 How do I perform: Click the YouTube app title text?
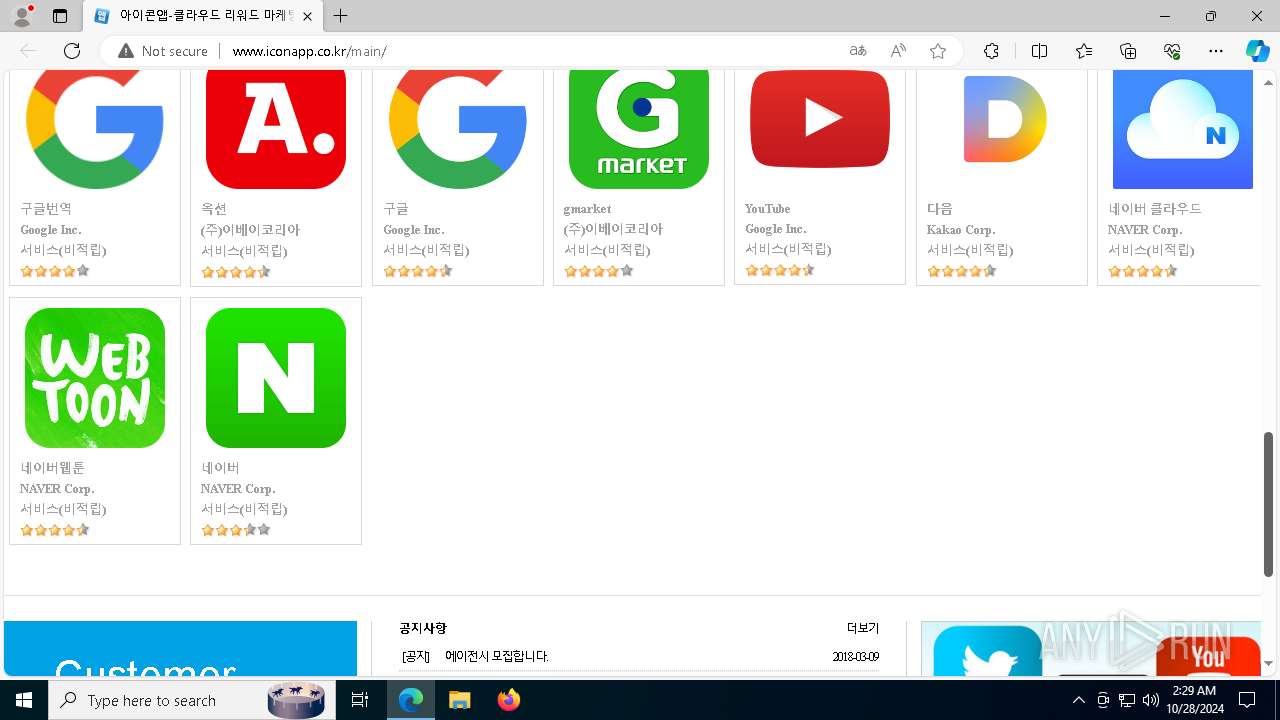pos(767,209)
